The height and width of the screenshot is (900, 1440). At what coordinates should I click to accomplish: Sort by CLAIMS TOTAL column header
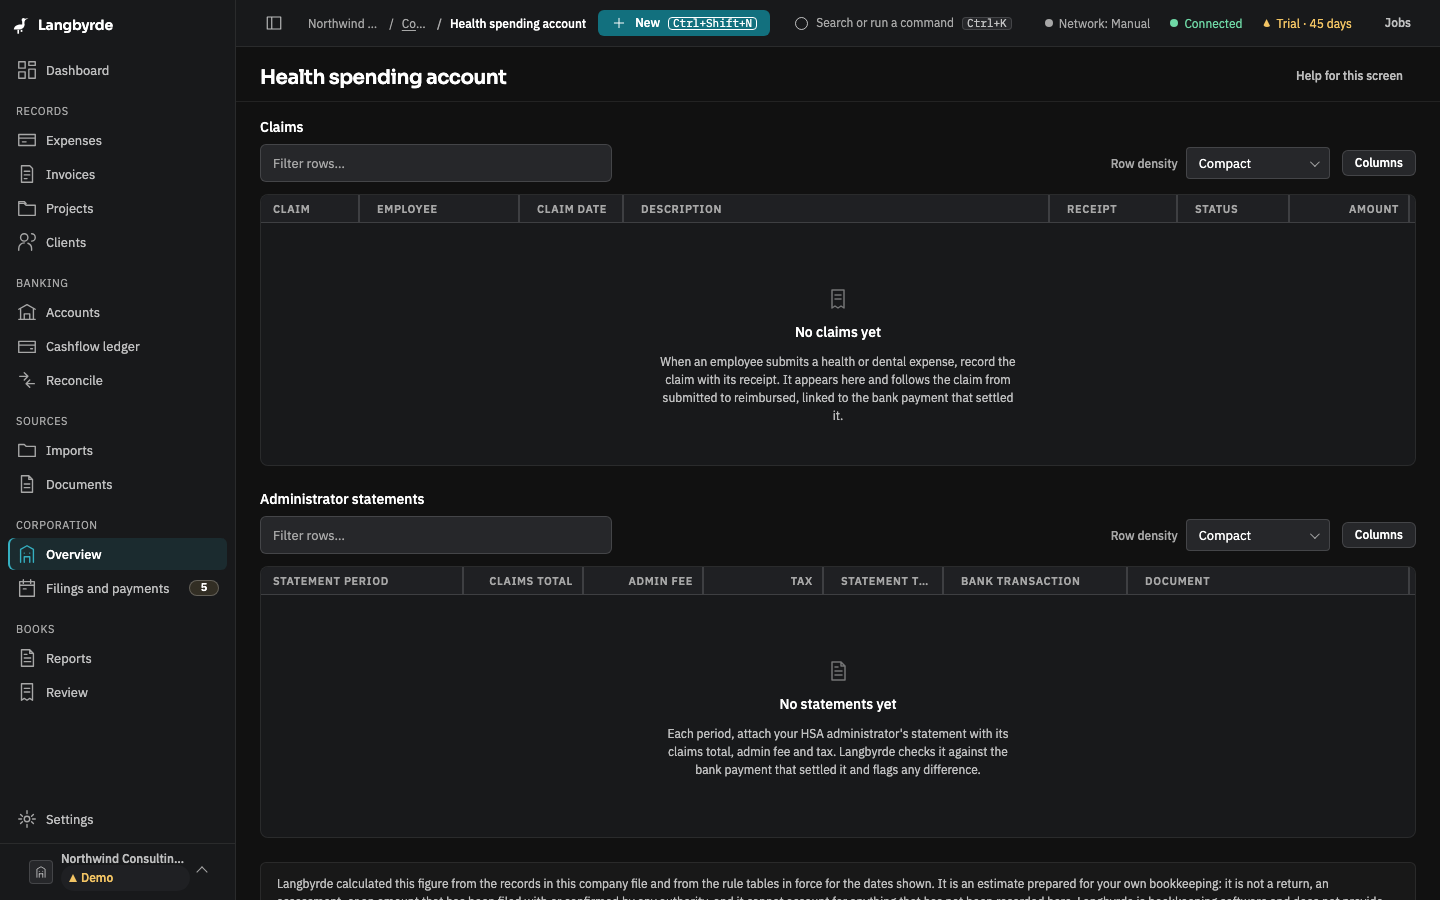pos(523,581)
